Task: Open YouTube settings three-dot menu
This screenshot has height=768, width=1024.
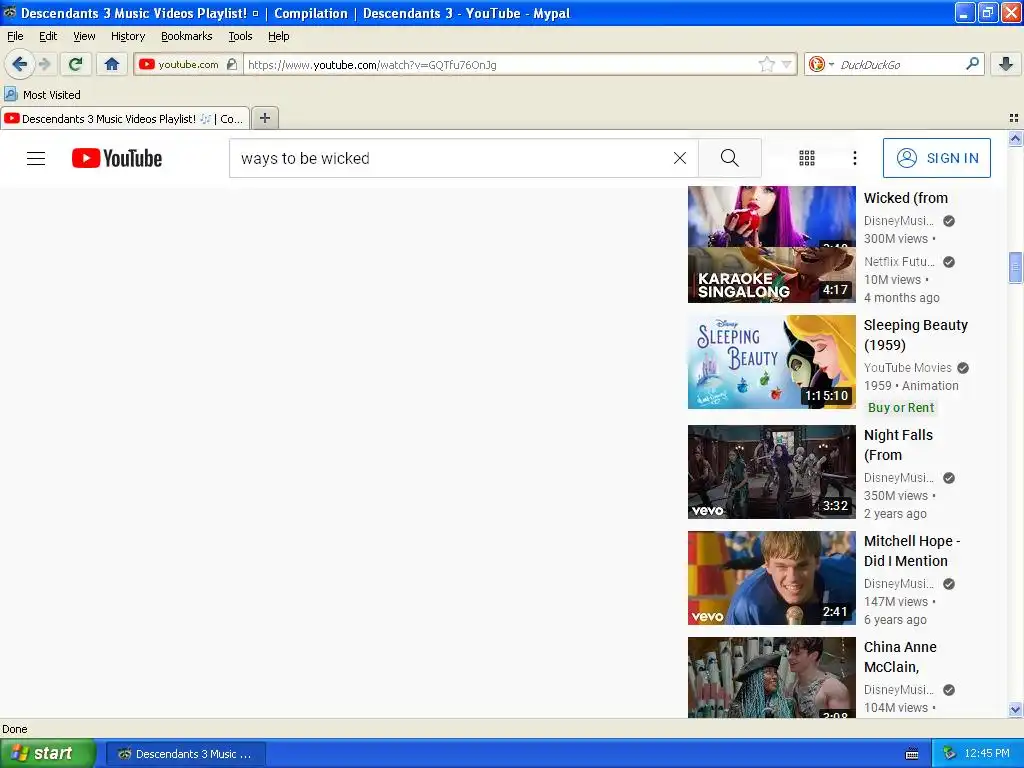Action: [854, 158]
